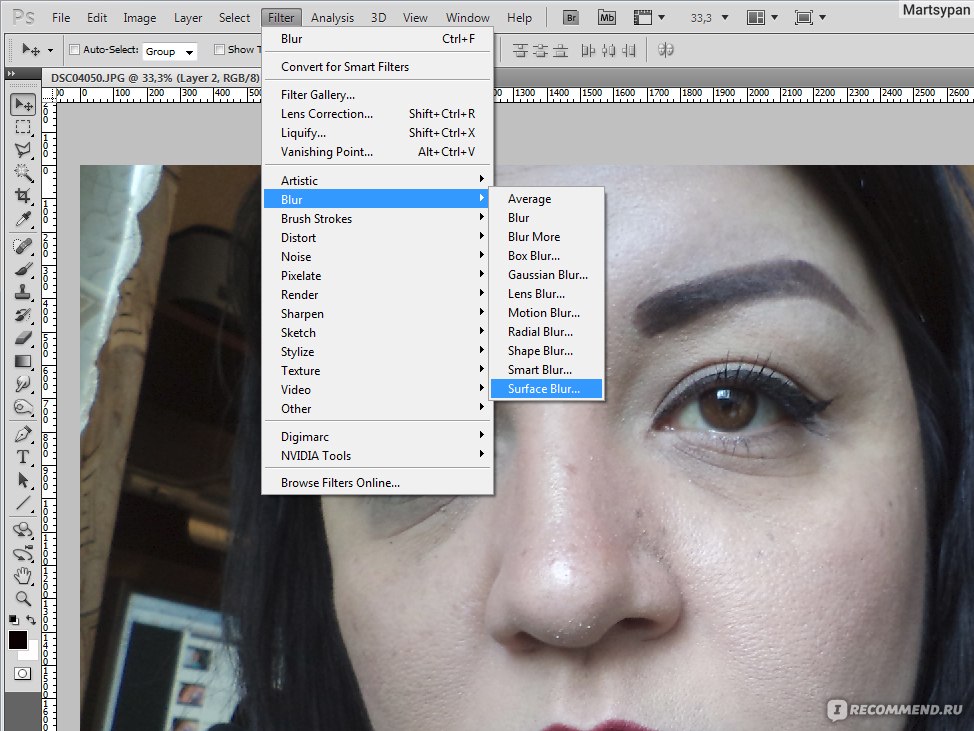Choose Surface Blur from the Blur submenu
Image resolution: width=974 pixels, height=731 pixels.
[x=543, y=389]
